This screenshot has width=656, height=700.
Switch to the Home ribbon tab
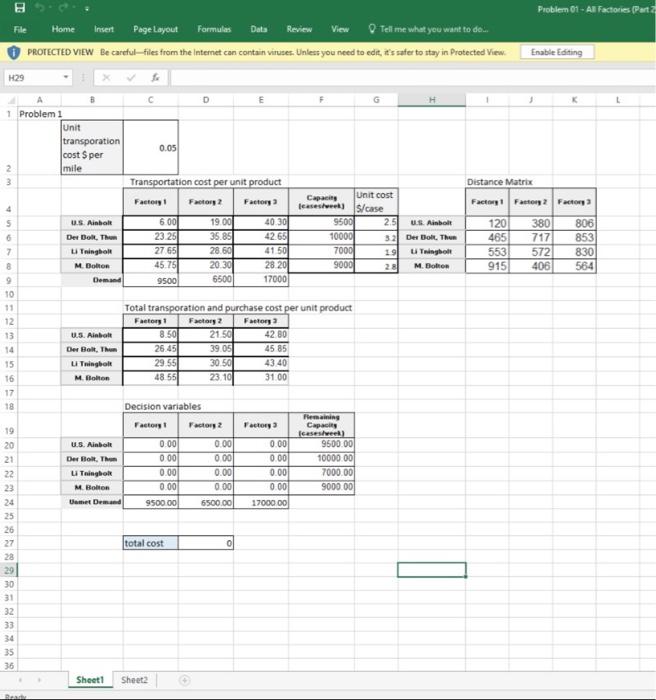tap(63, 29)
